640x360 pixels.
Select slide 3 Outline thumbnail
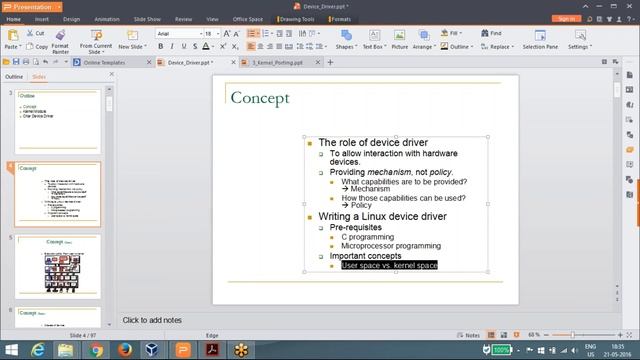point(58,122)
